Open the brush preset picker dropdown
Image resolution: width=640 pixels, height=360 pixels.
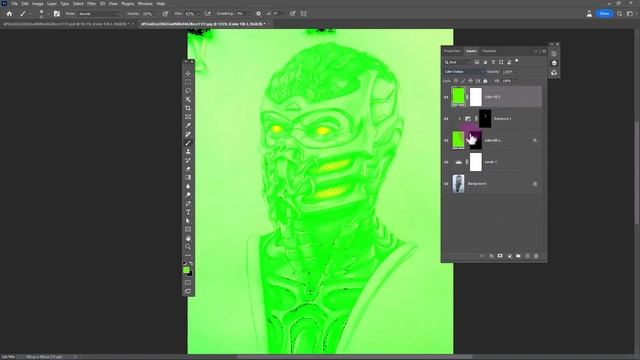click(x=48, y=13)
